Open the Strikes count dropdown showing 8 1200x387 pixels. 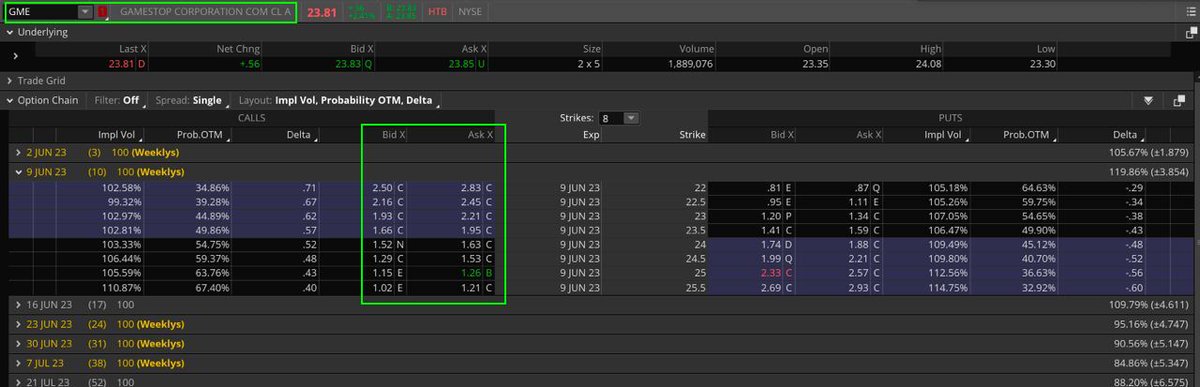tap(619, 118)
